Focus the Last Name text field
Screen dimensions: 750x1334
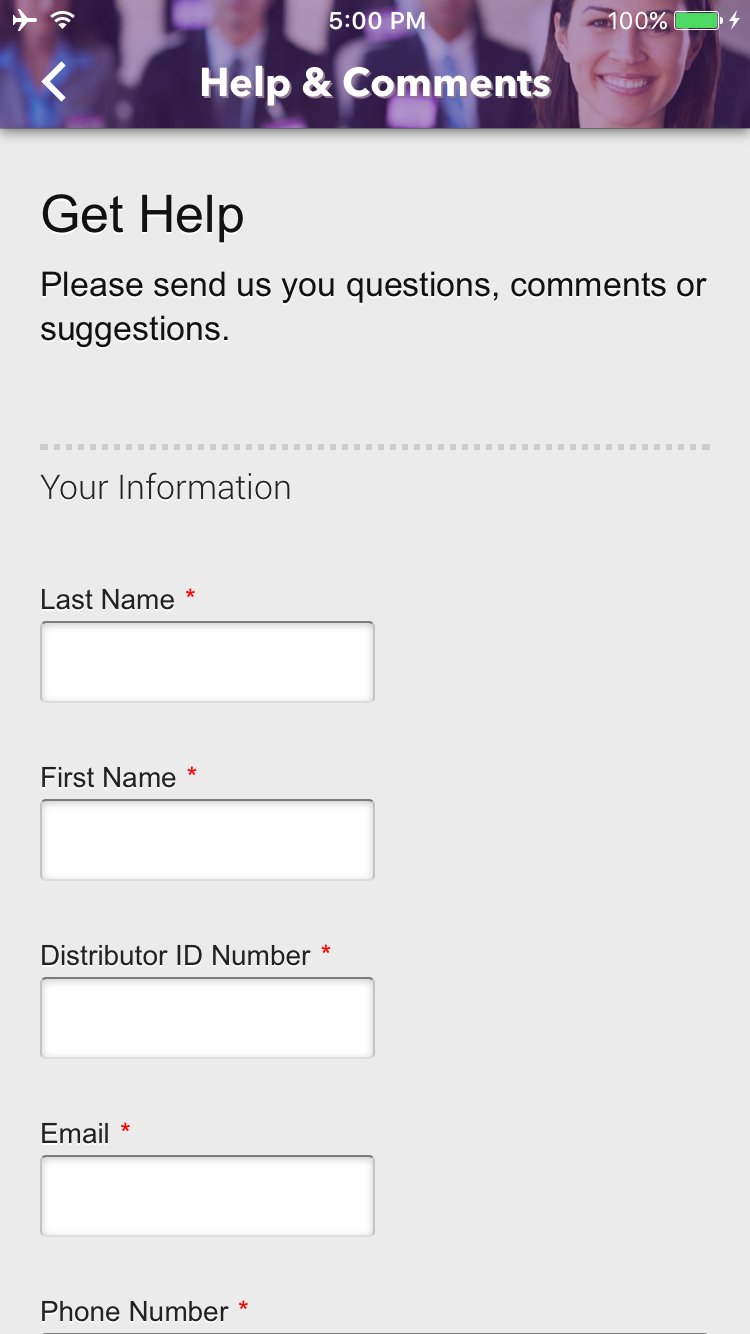[207, 661]
